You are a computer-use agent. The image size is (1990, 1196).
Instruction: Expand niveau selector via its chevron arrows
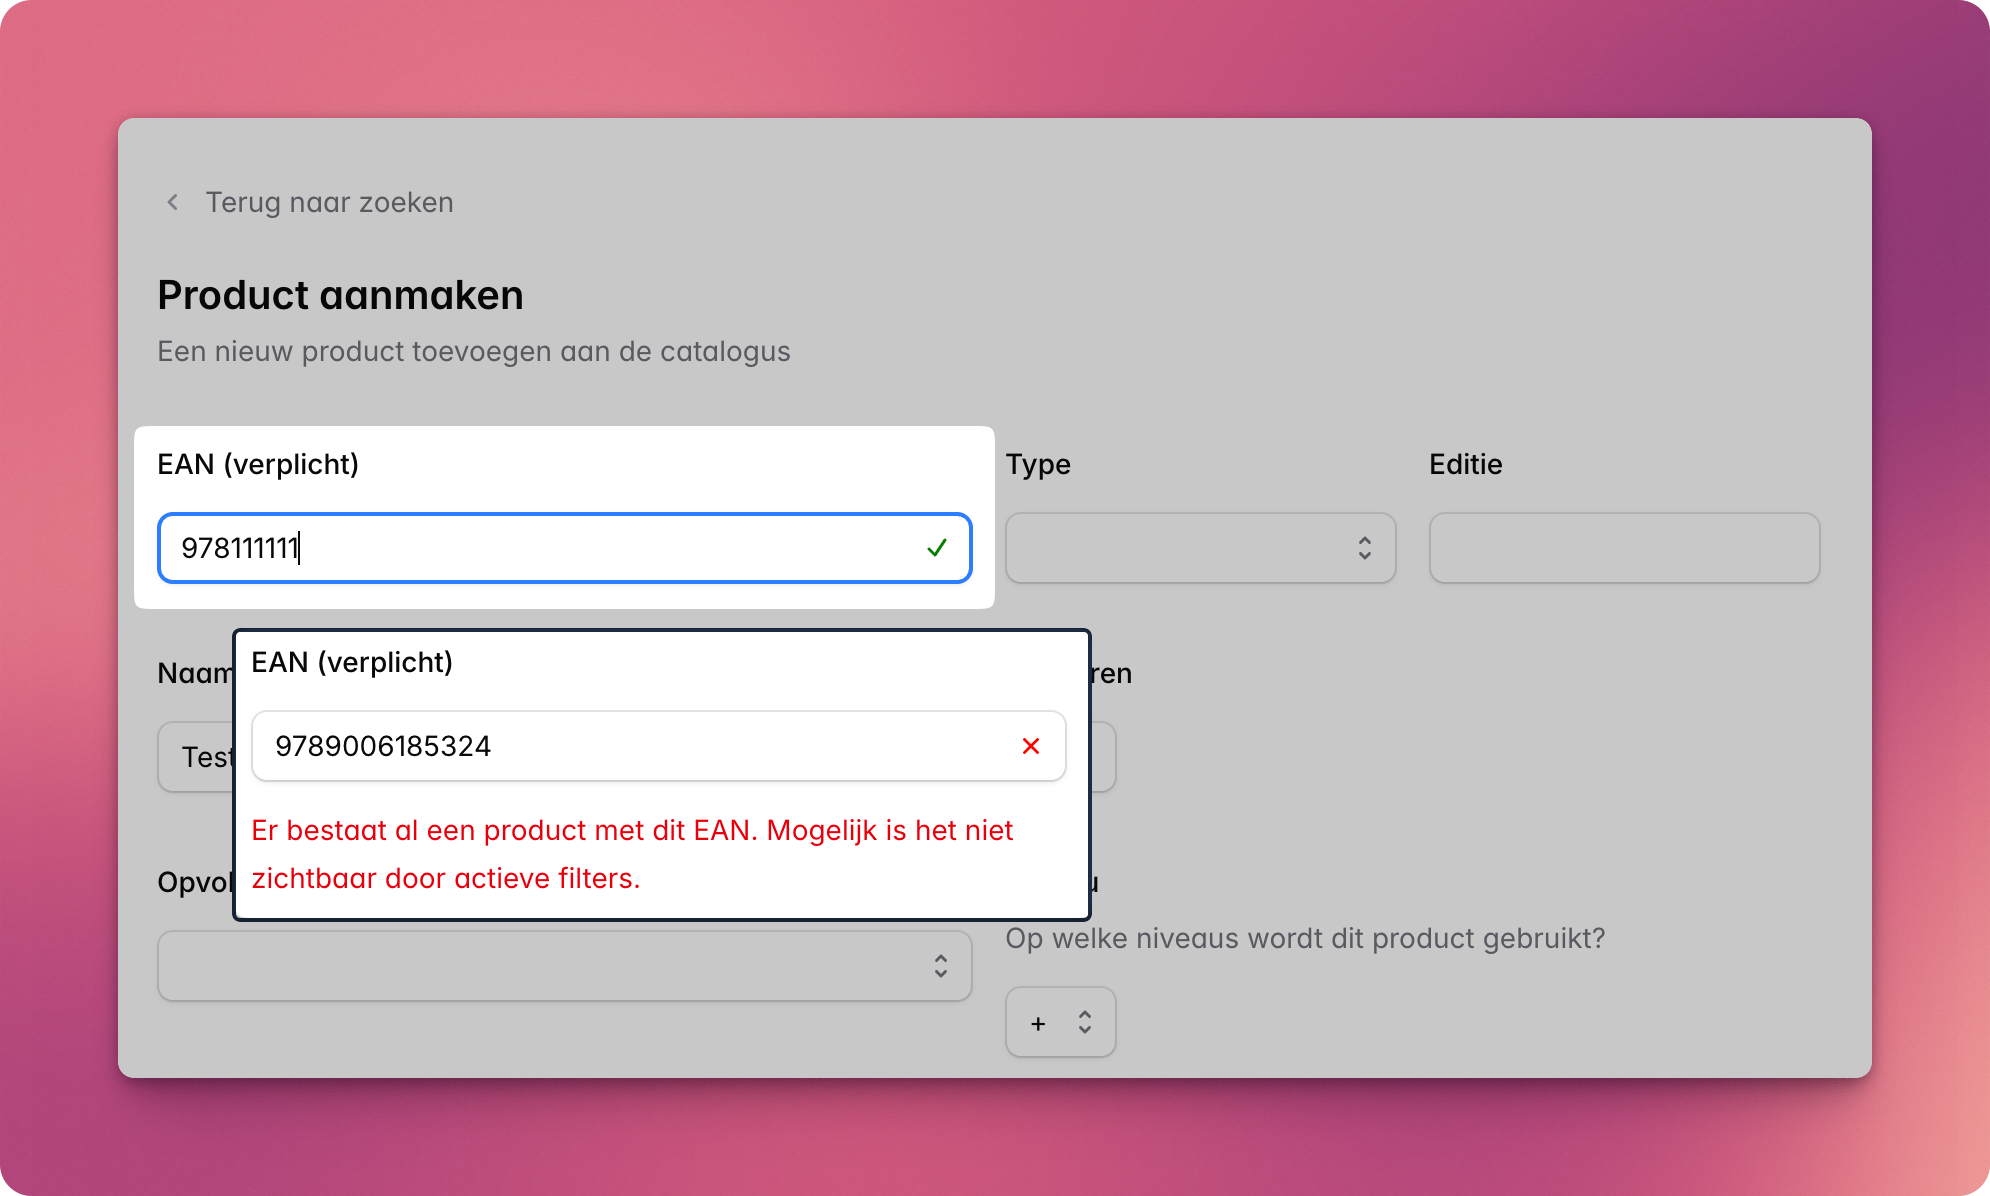point(1084,1022)
